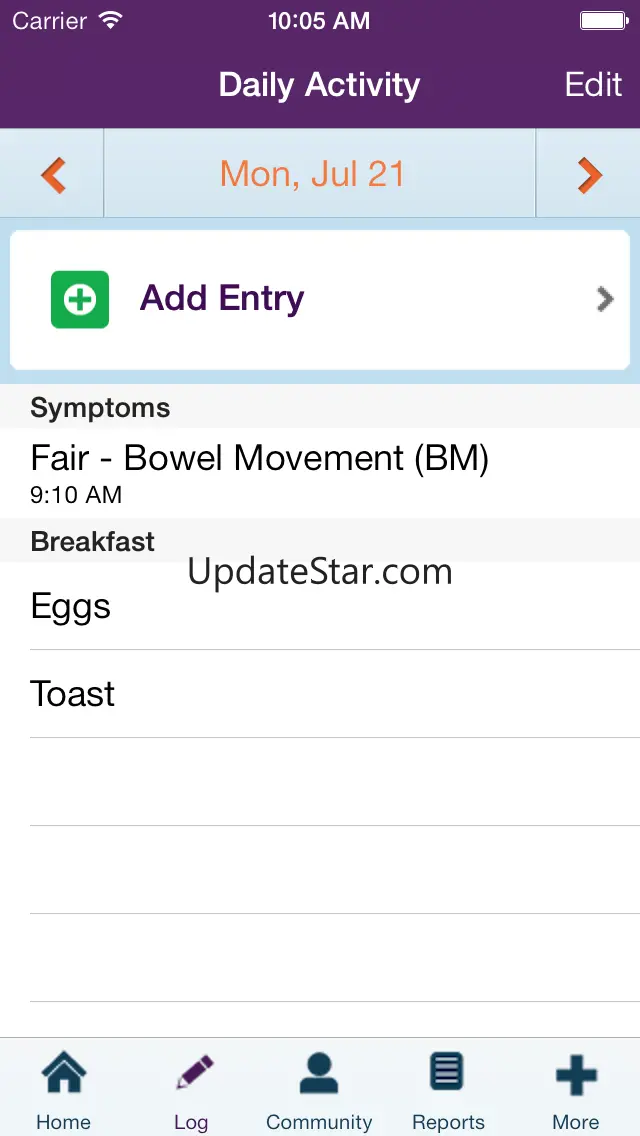The width and height of the screenshot is (640, 1136).
Task: Go to next day with right arrow
Action: coord(590,175)
